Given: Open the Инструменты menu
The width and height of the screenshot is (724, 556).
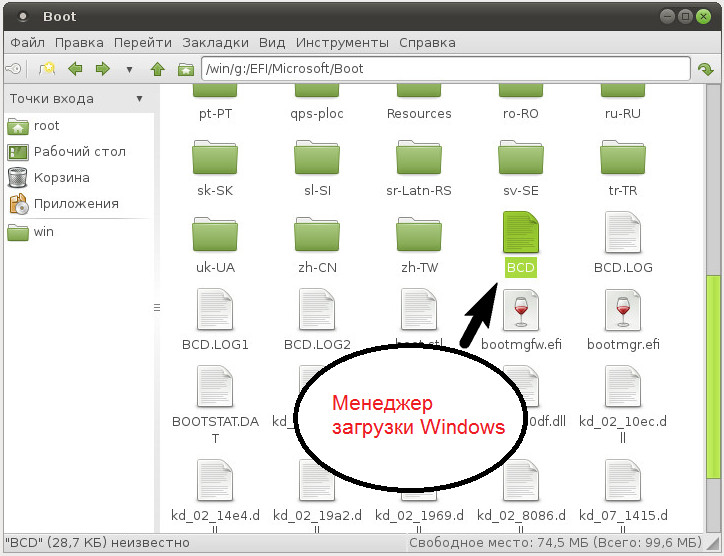Looking at the screenshot, I should [x=342, y=42].
